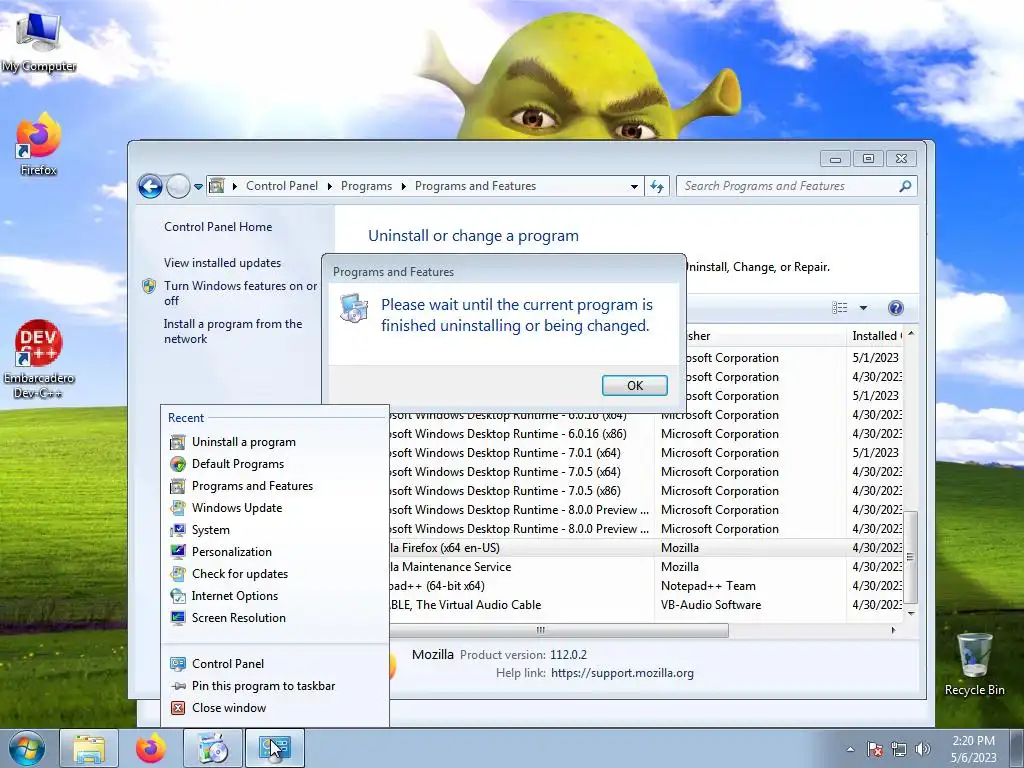Open the view options dropdown arrow
The height and width of the screenshot is (768, 1024).
coord(863,308)
